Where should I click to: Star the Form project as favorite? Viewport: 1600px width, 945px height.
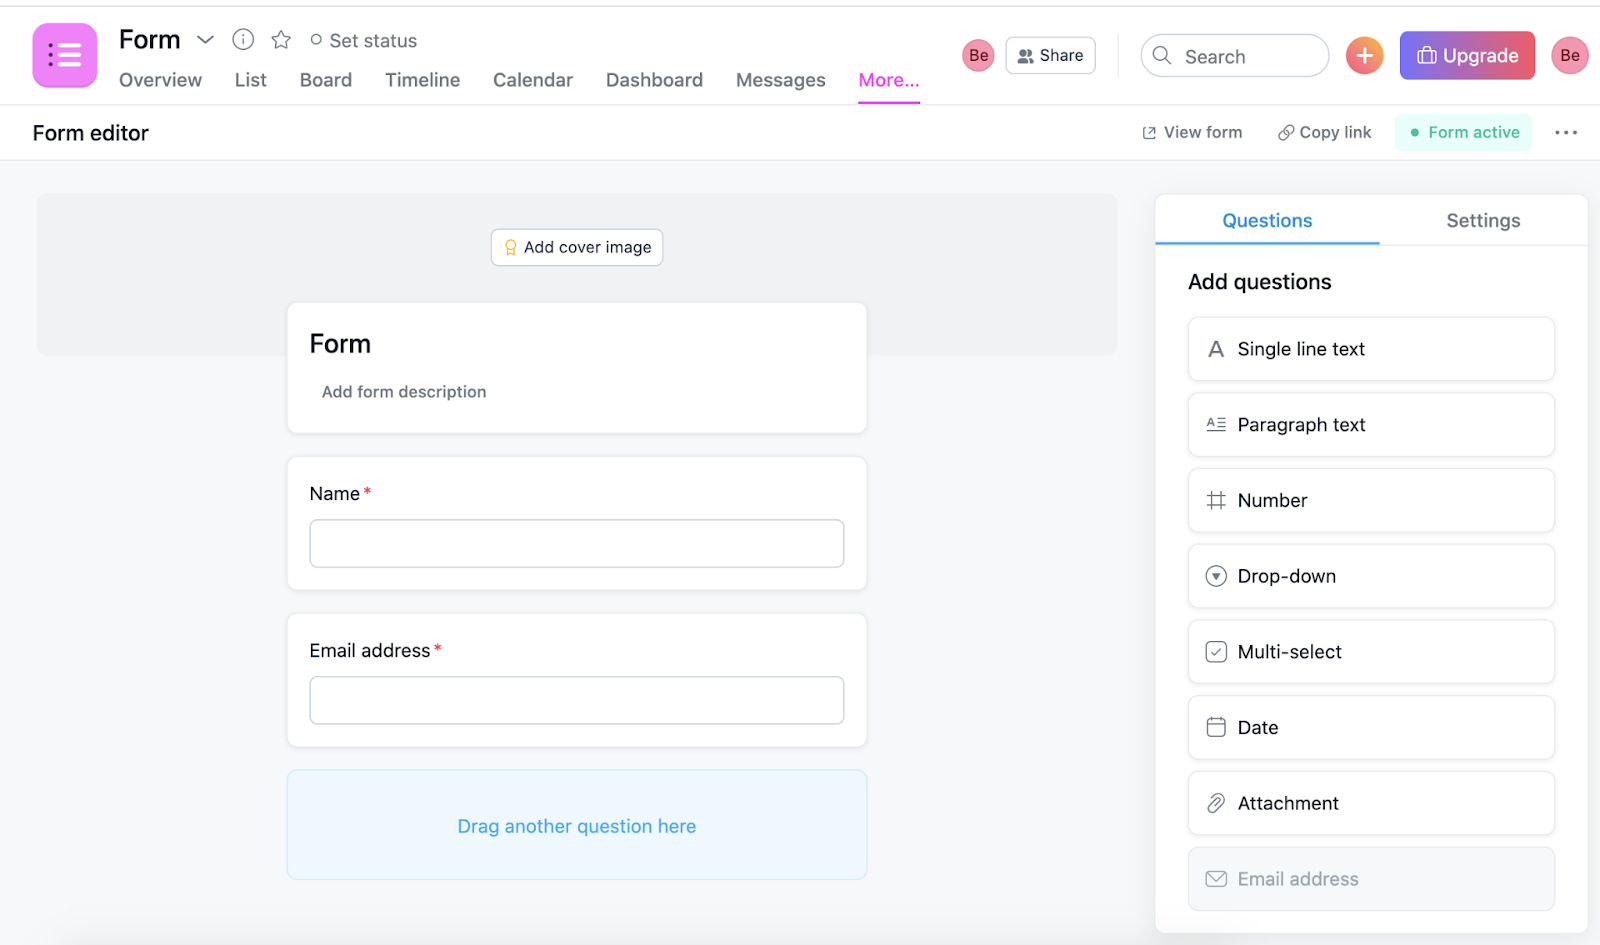281,40
